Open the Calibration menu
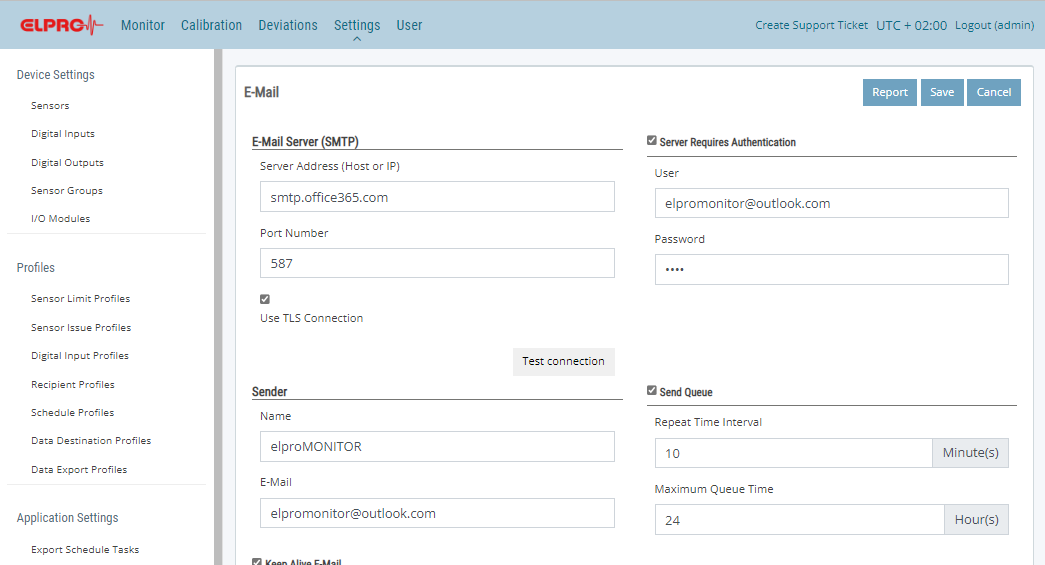The image size is (1045, 565). coord(211,25)
